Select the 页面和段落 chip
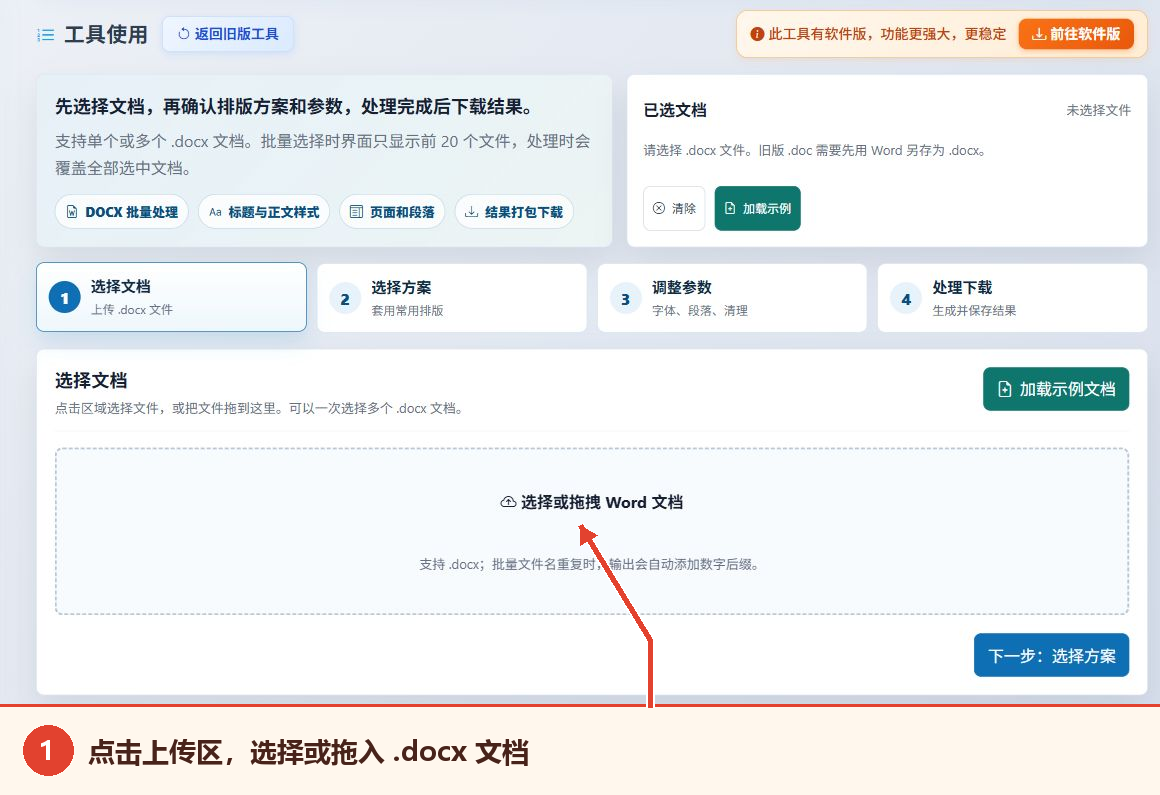Viewport: 1160px width, 795px height. pos(392,212)
